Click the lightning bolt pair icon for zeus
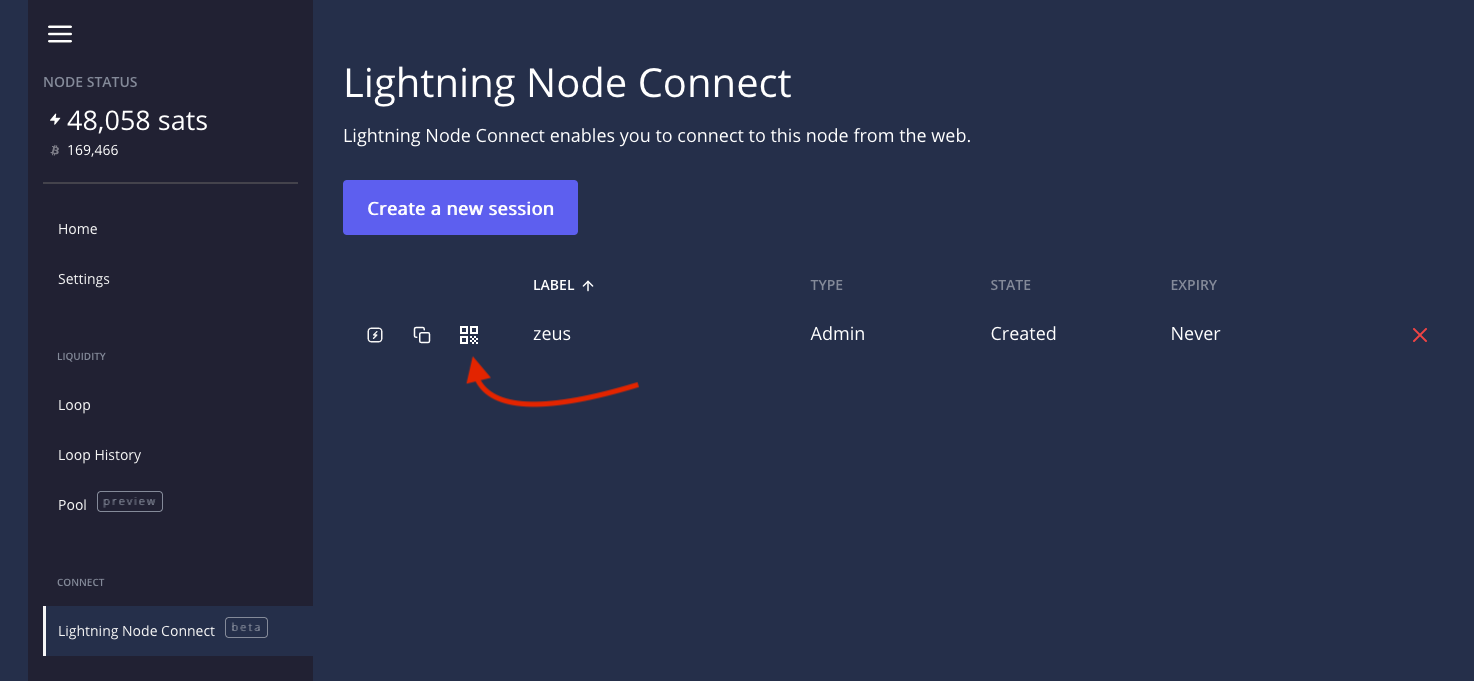Image resolution: width=1474 pixels, height=681 pixels. 375,335
